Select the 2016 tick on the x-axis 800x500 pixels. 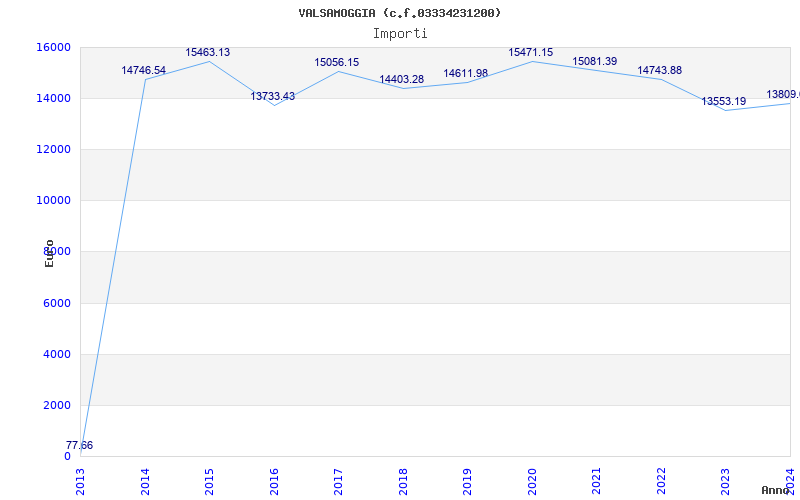[x=274, y=481]
